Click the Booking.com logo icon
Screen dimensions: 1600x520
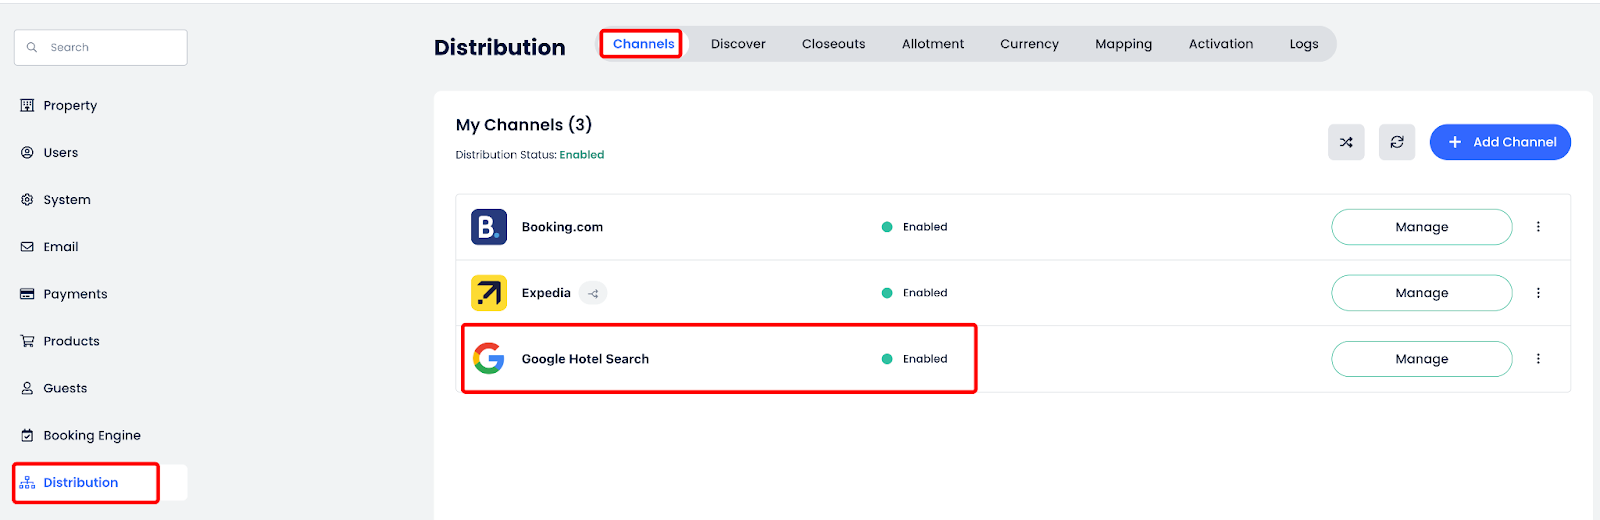coord(489,227)
